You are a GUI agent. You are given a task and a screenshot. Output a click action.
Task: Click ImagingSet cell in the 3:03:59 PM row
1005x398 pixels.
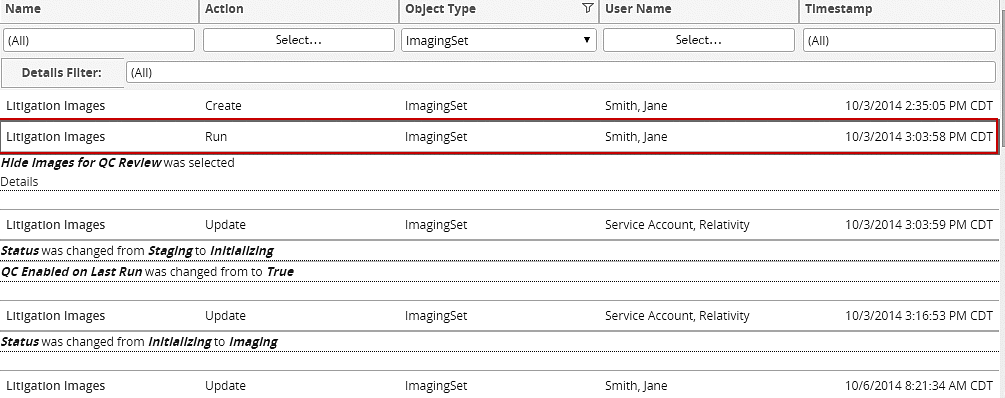436,225
